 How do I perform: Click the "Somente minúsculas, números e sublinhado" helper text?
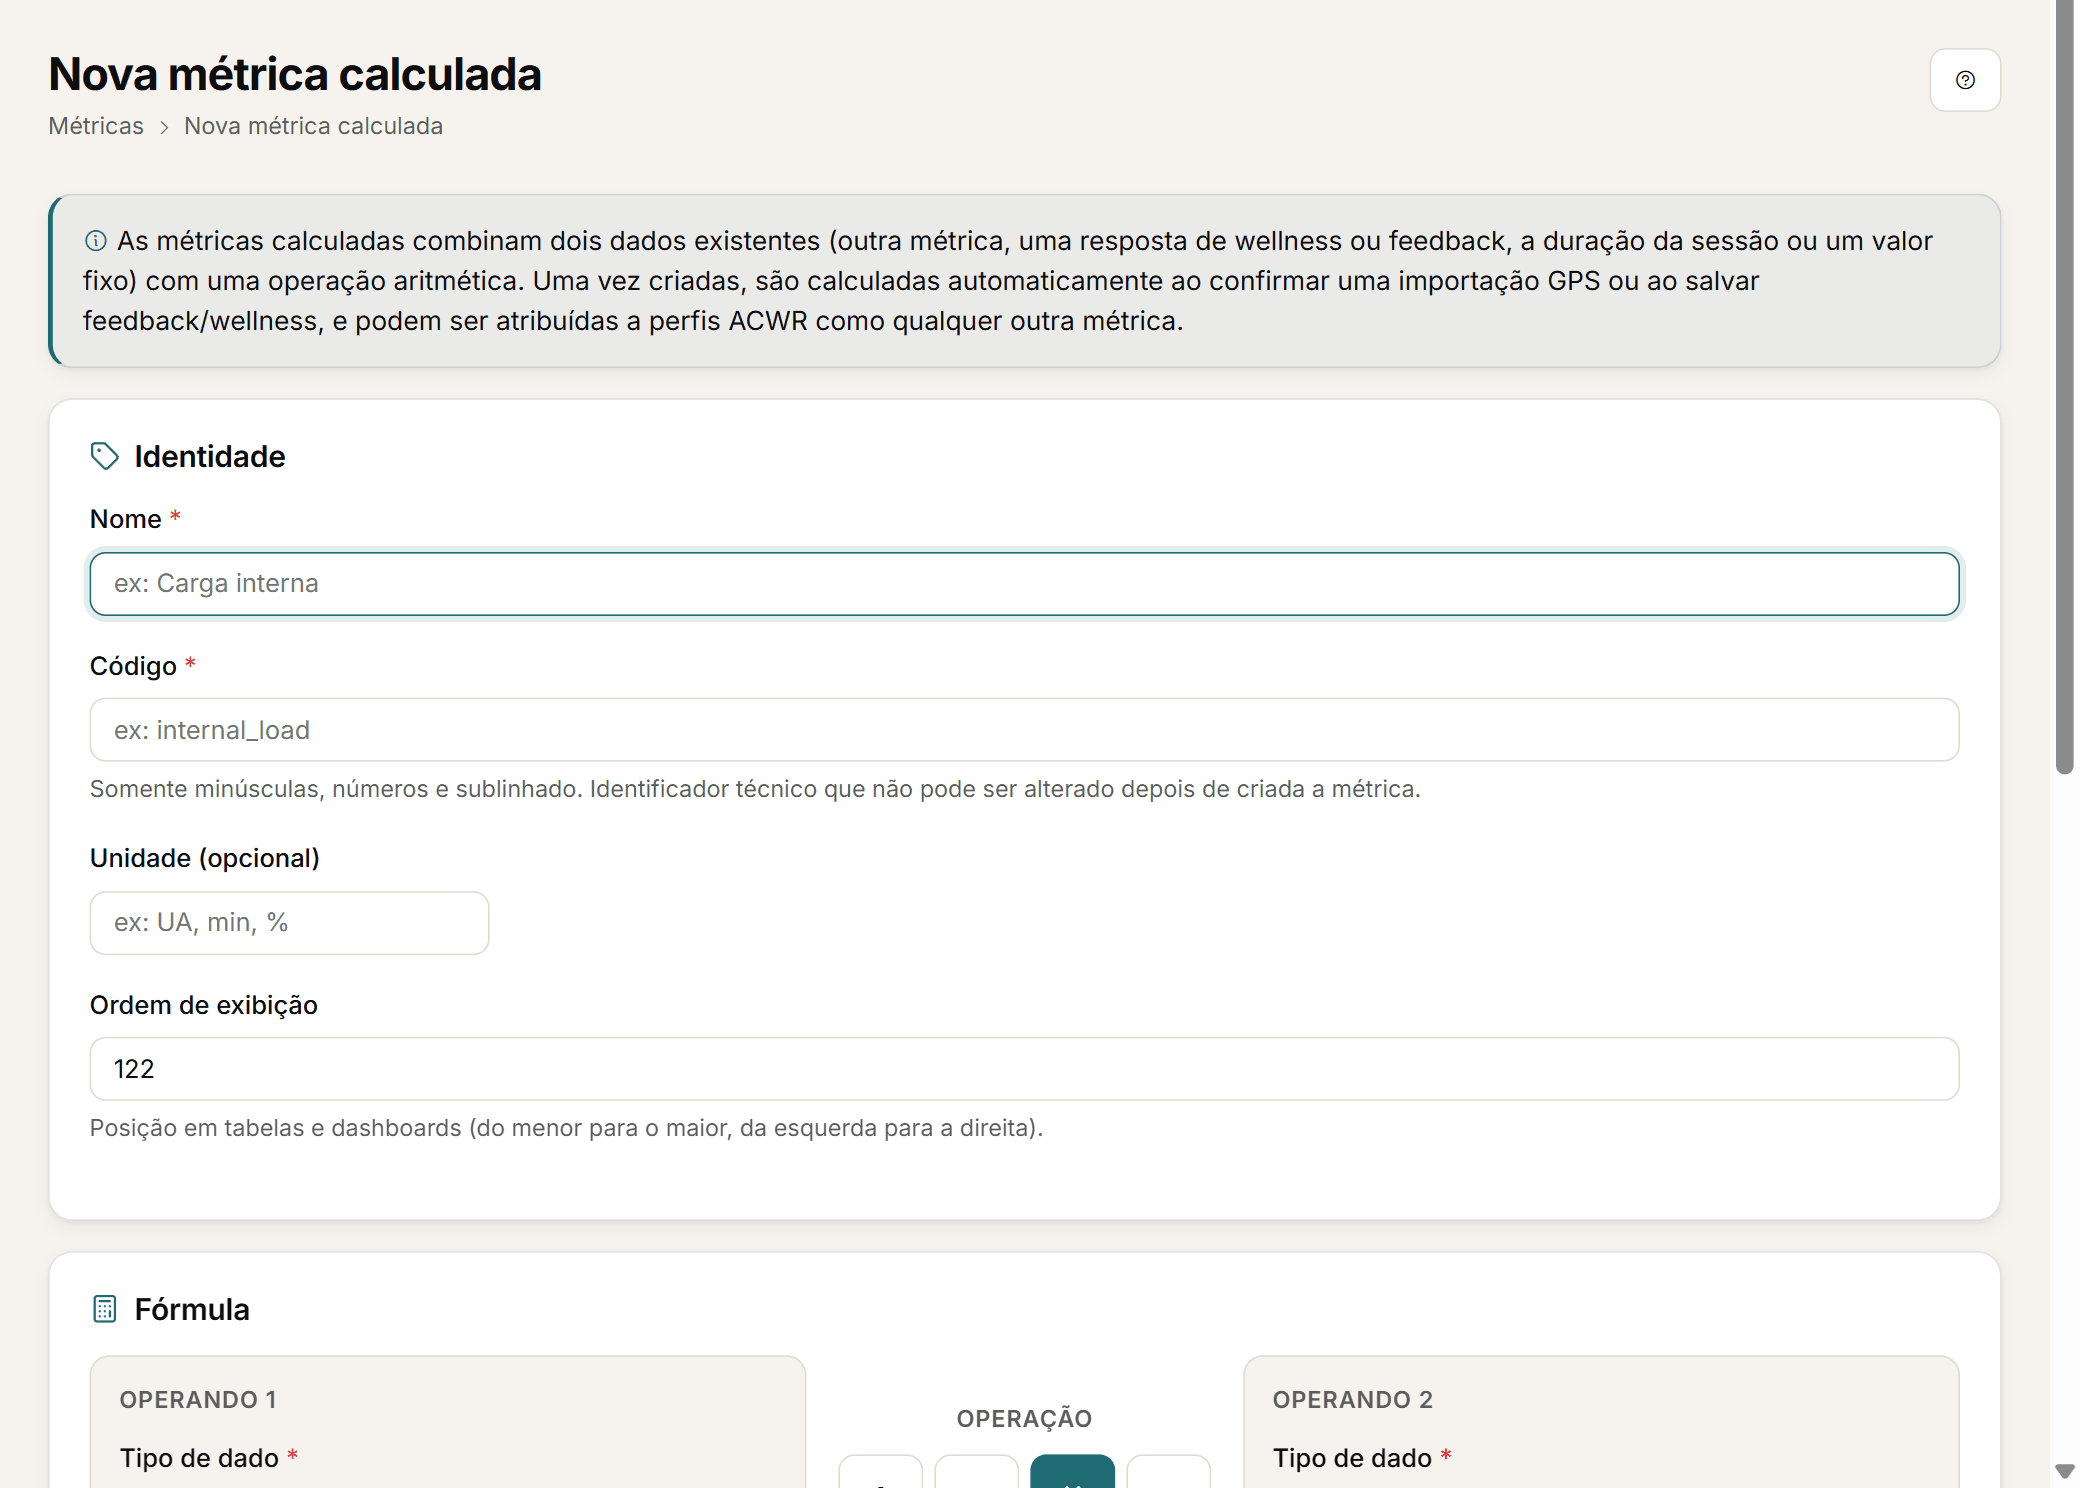[x=755, y=789]
